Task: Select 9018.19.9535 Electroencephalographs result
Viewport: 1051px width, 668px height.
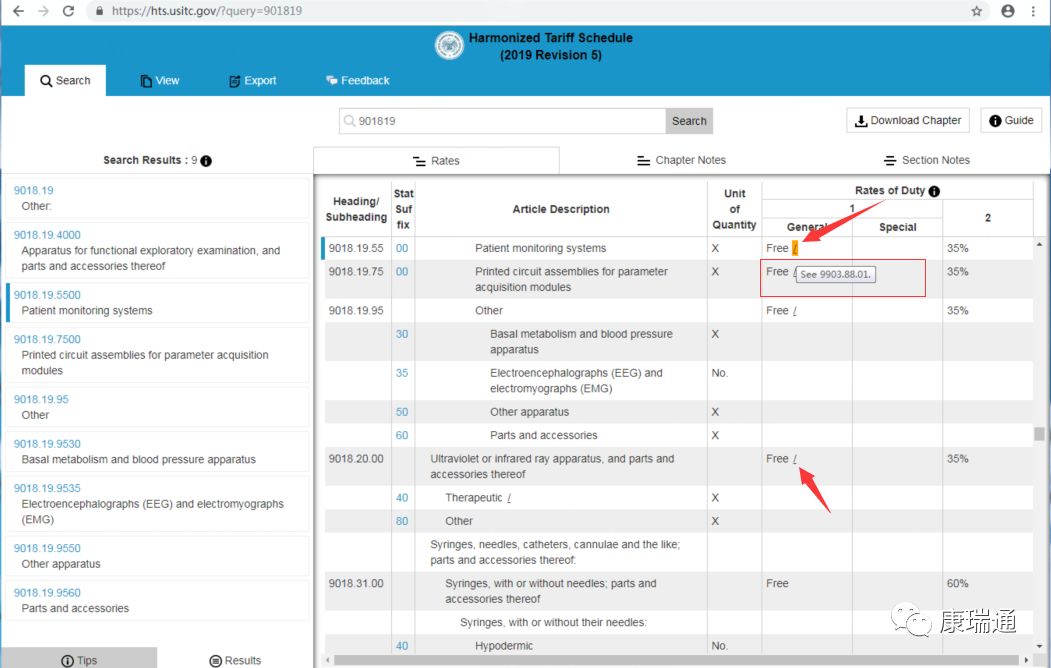Action: click(x=158, y=503)
